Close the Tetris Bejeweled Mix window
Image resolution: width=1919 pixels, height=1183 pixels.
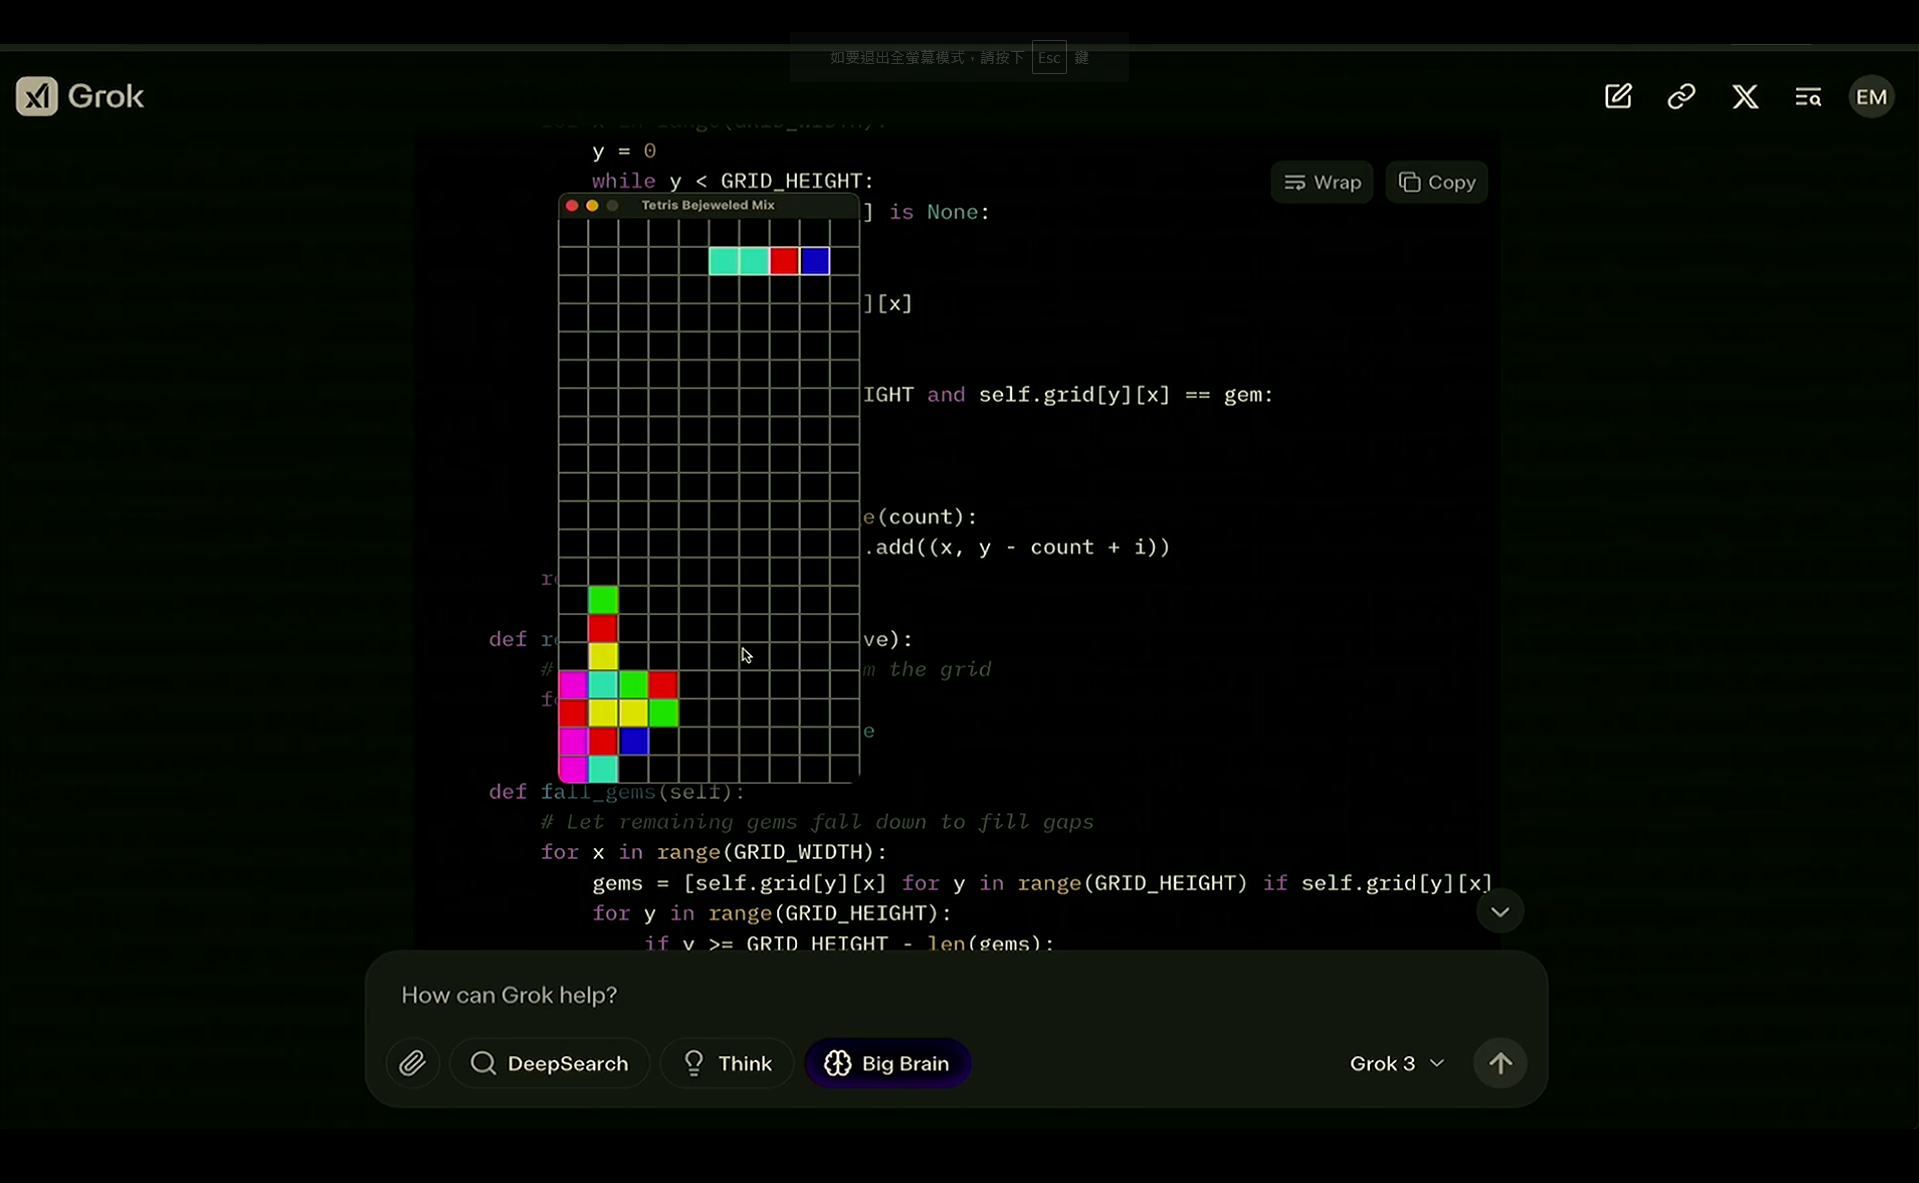point(572,205)
